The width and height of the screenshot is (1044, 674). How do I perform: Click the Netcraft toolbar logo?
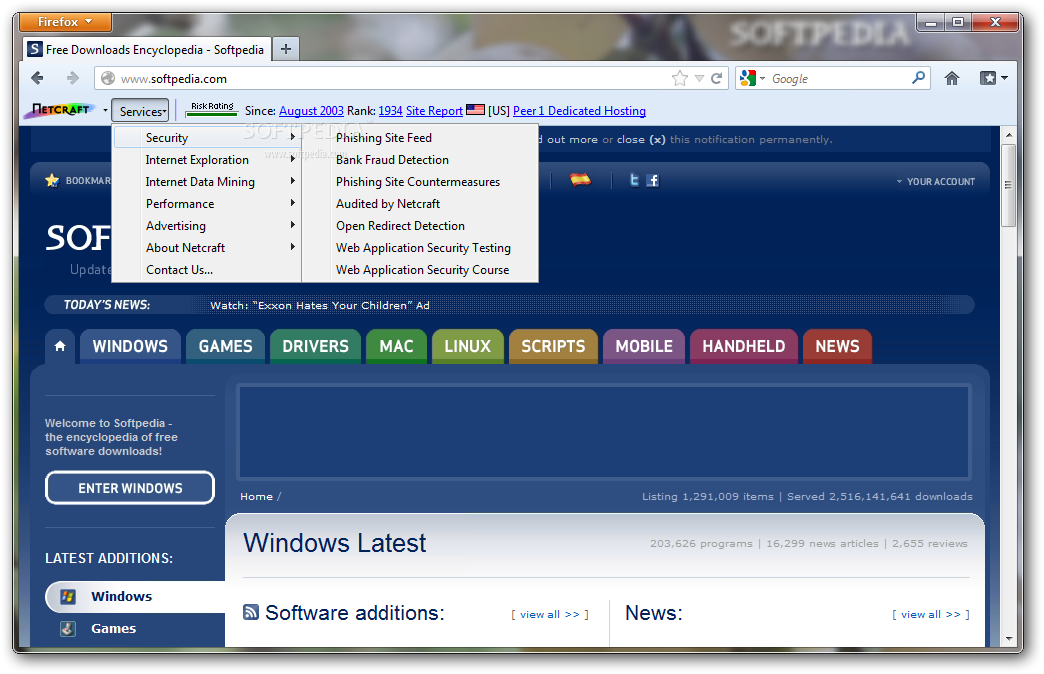tap(60, 111)
